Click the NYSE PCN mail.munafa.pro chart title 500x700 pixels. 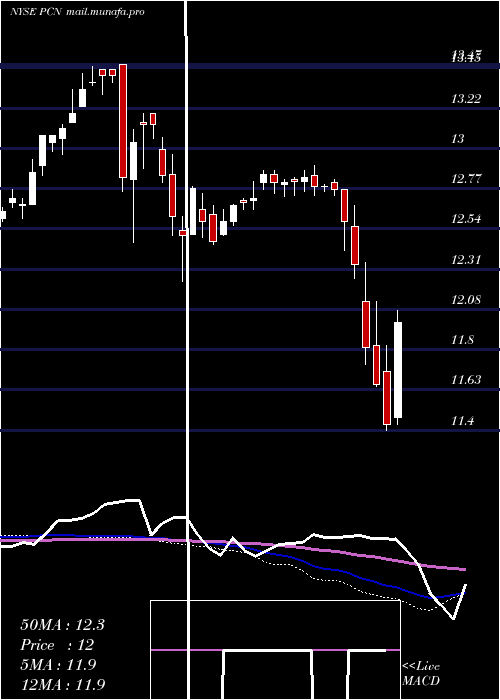click(x=77, y=12)
